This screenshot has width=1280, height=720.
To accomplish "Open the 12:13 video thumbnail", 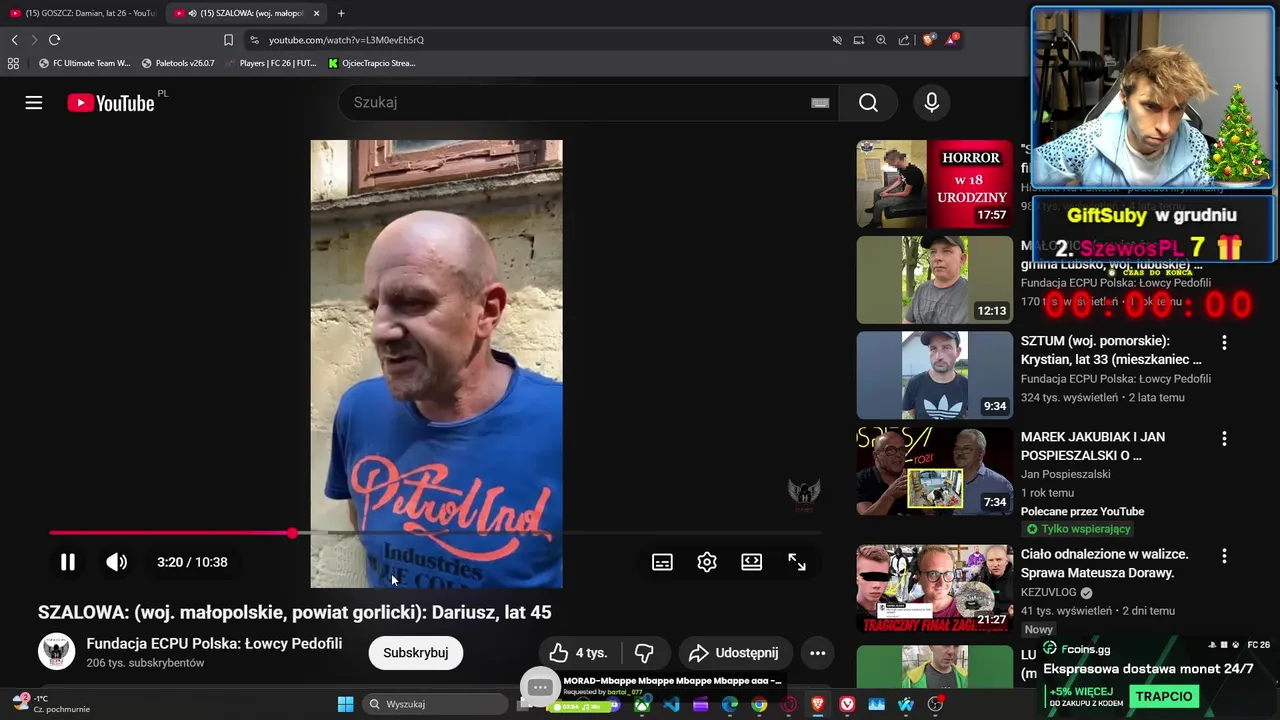I will [934, 280].
